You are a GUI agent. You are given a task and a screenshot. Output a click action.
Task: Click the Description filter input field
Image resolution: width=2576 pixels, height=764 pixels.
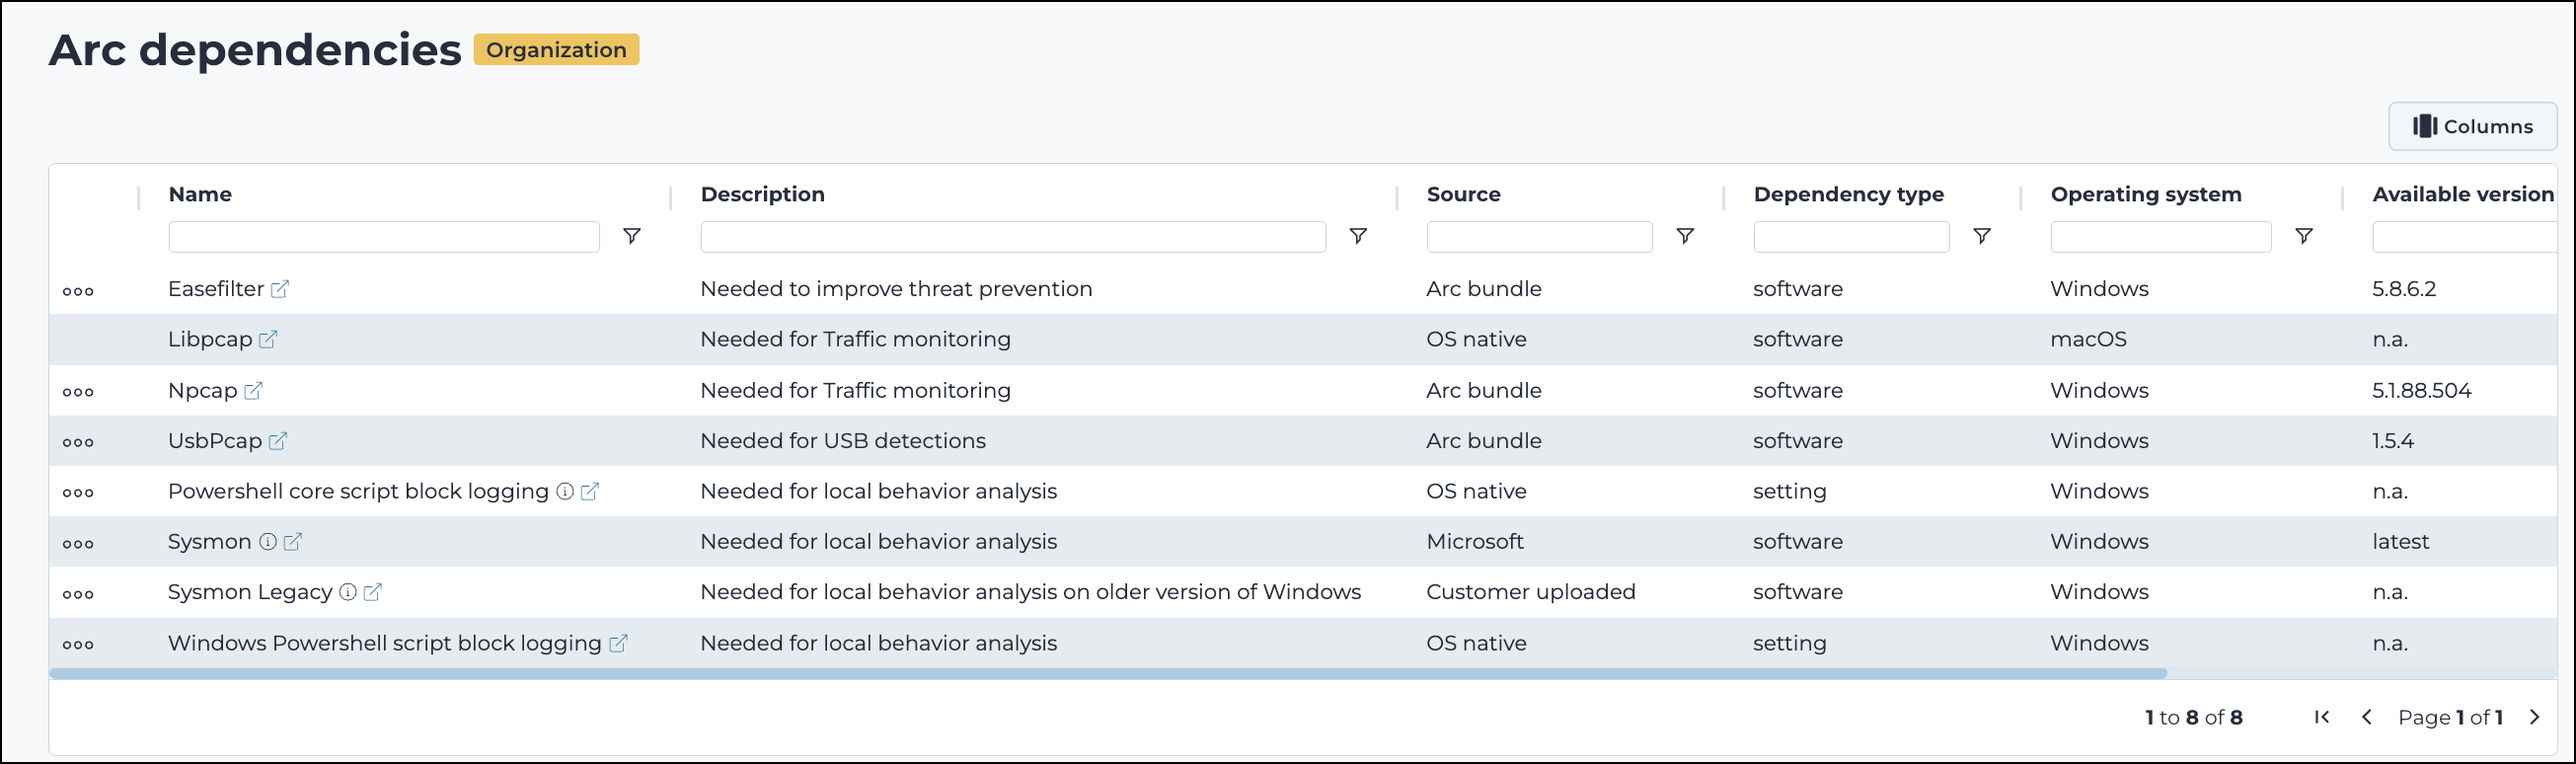pyautogui.click(x=1013, y=237)
